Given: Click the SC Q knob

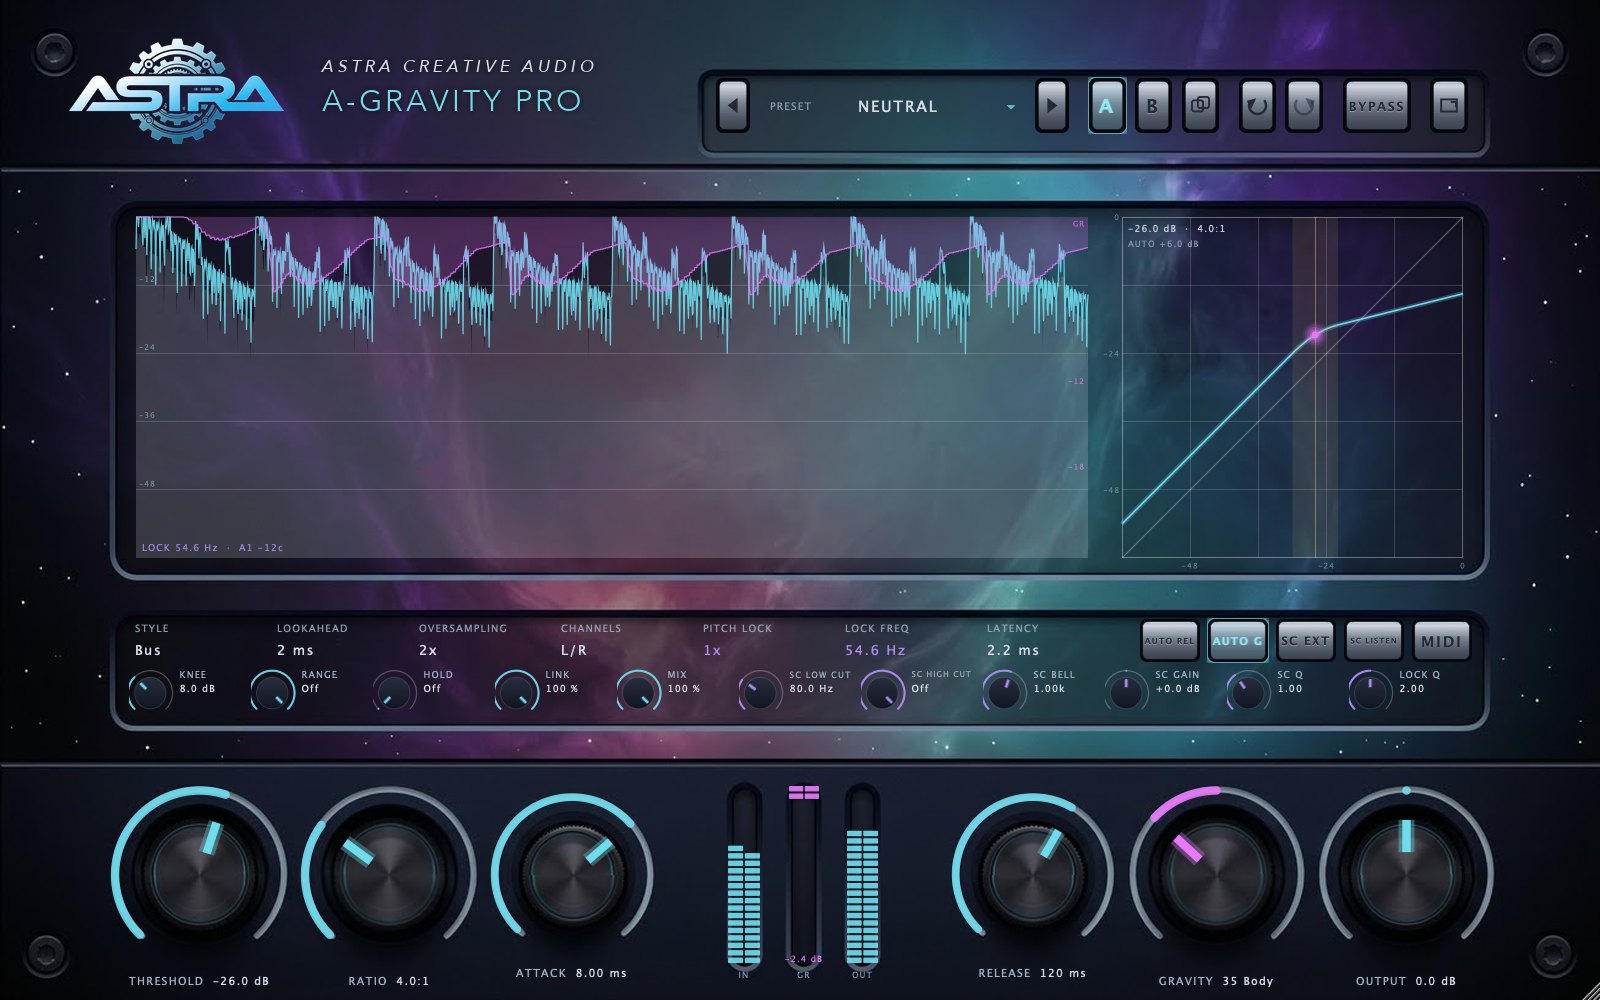Looking at the screenshot, I should 1248,690.
